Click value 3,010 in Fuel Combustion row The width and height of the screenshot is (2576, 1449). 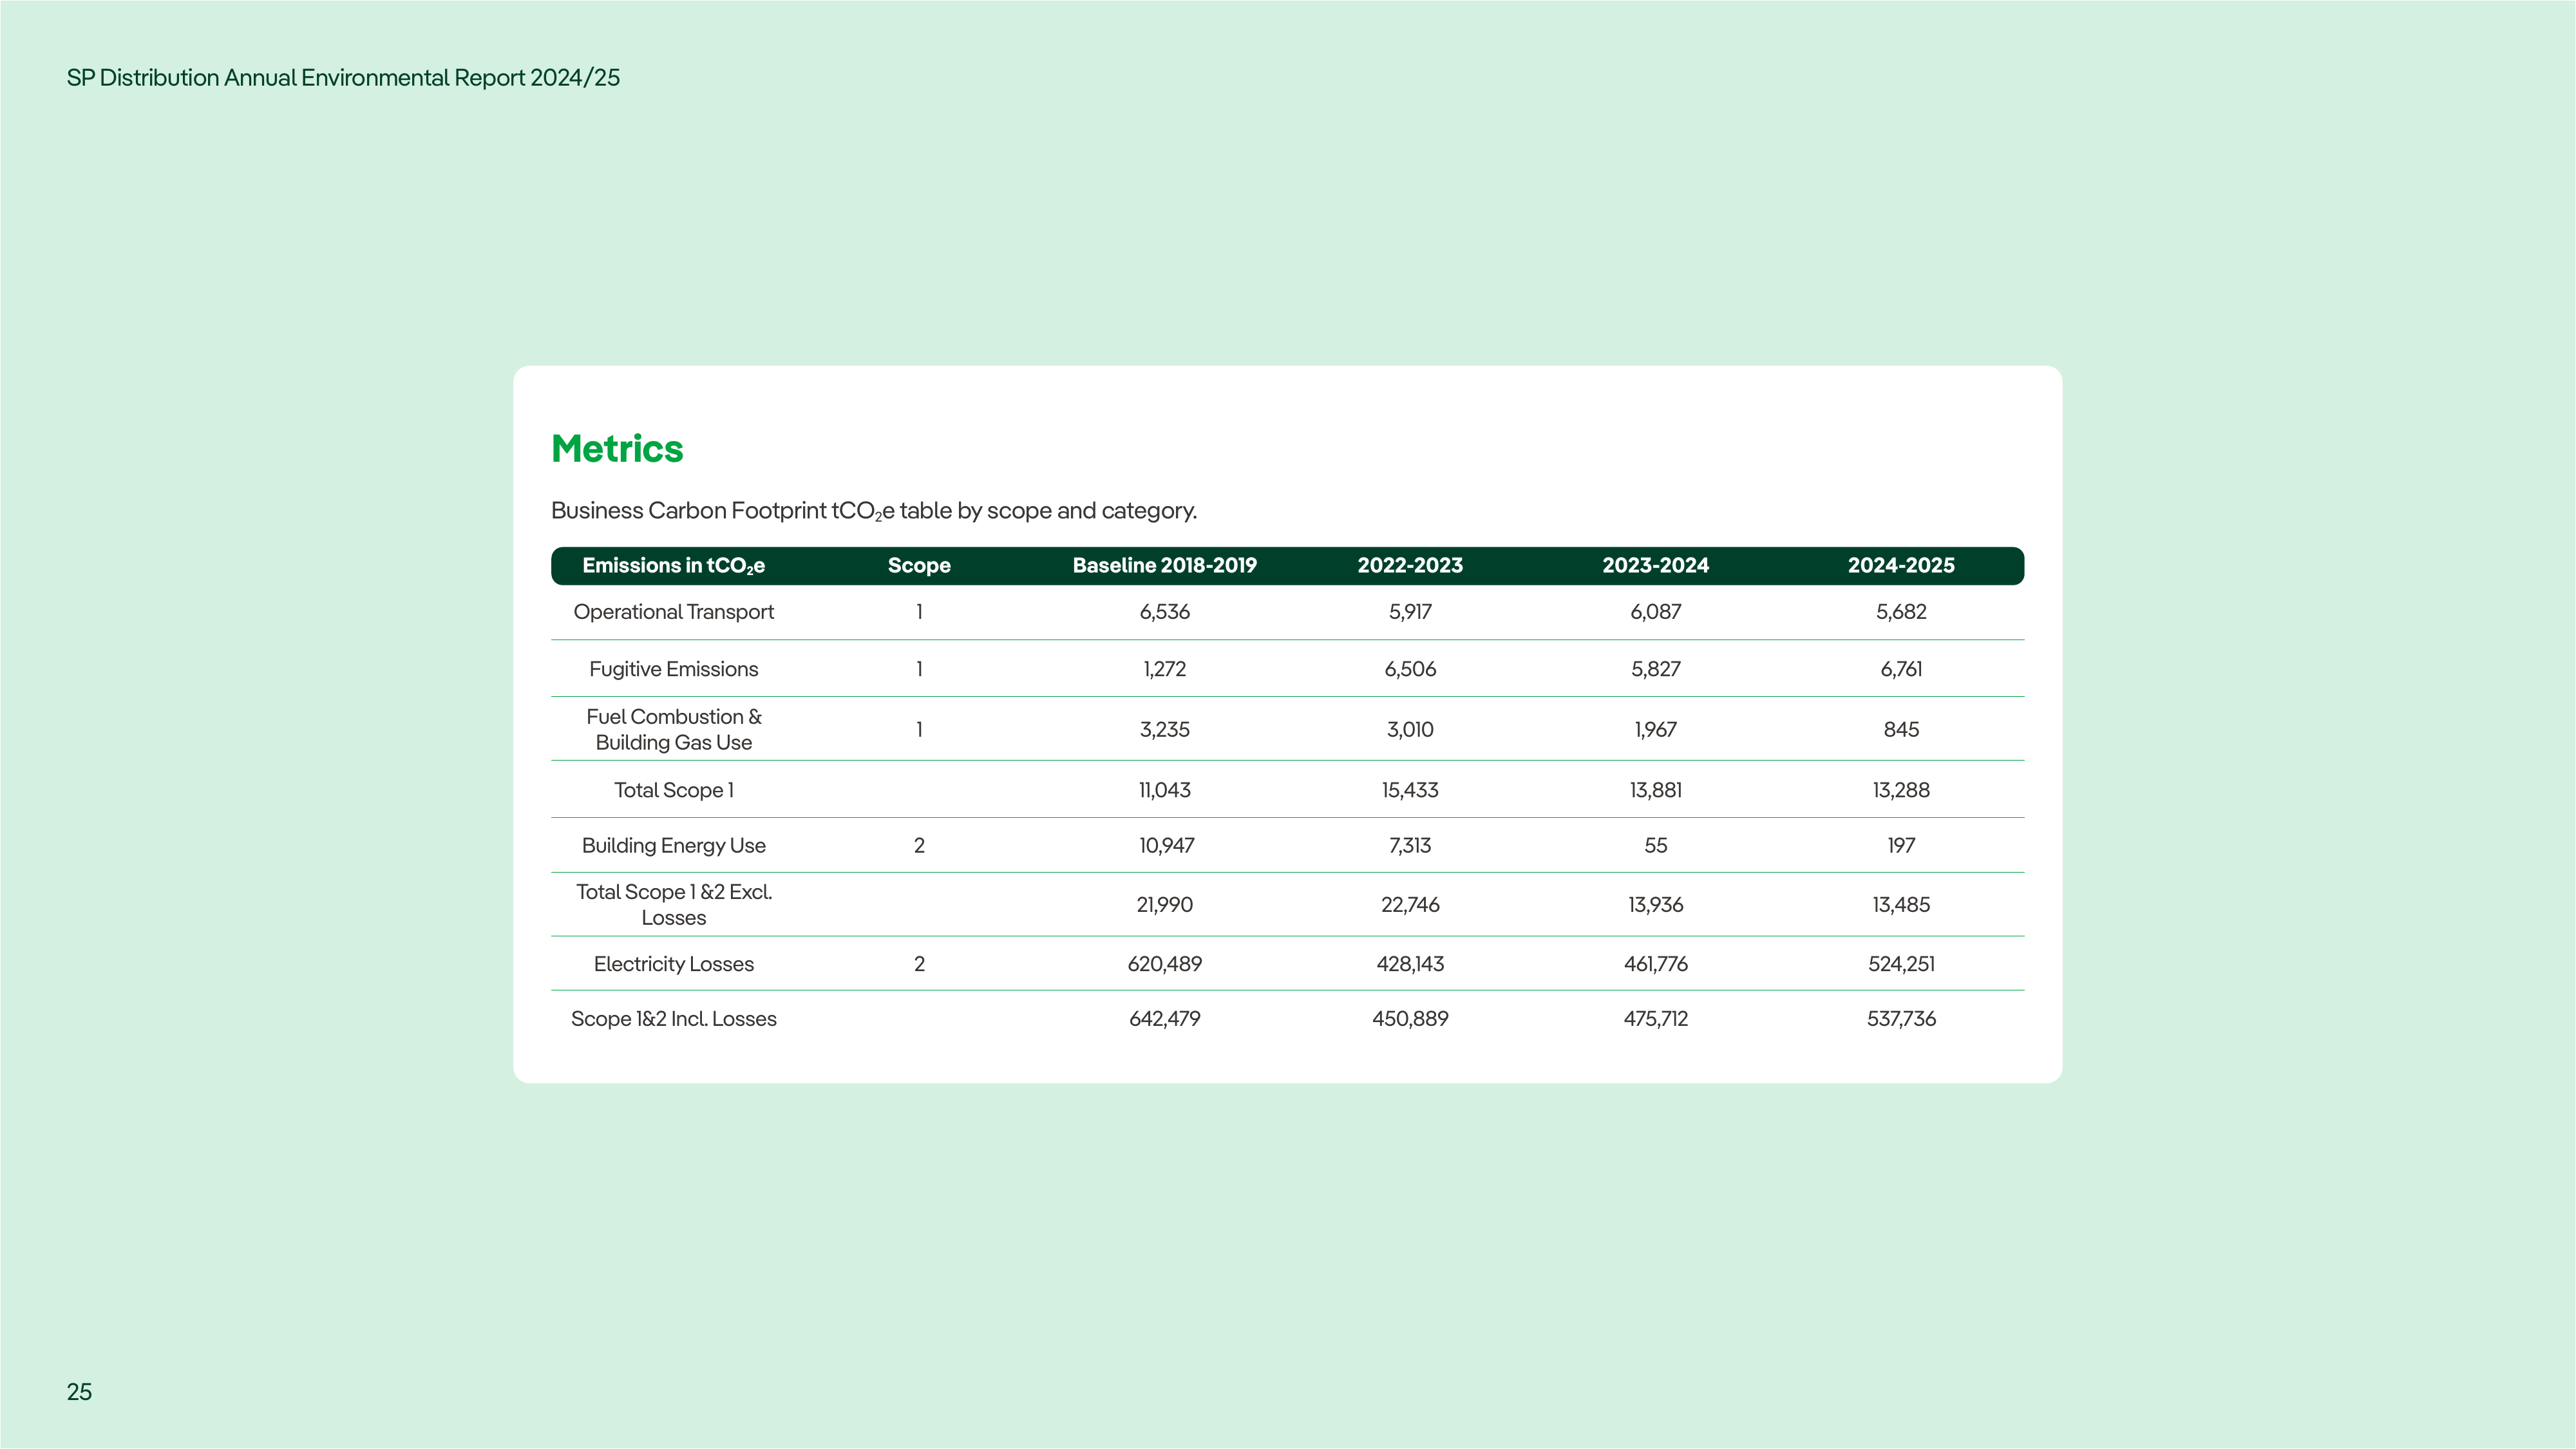[1410, 730]
